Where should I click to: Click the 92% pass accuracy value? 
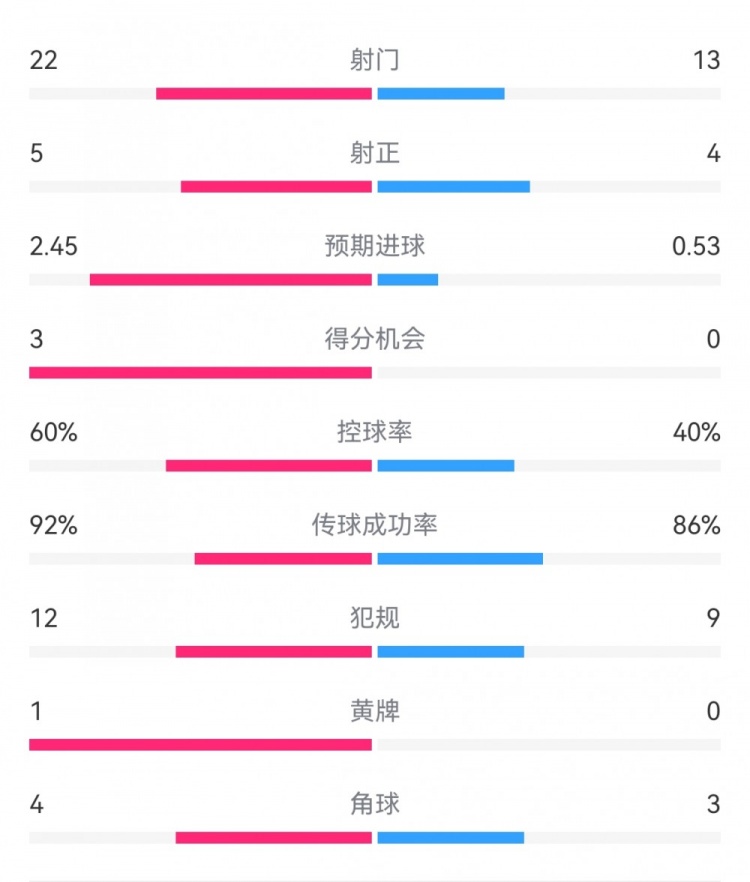(x=54, y=525)
